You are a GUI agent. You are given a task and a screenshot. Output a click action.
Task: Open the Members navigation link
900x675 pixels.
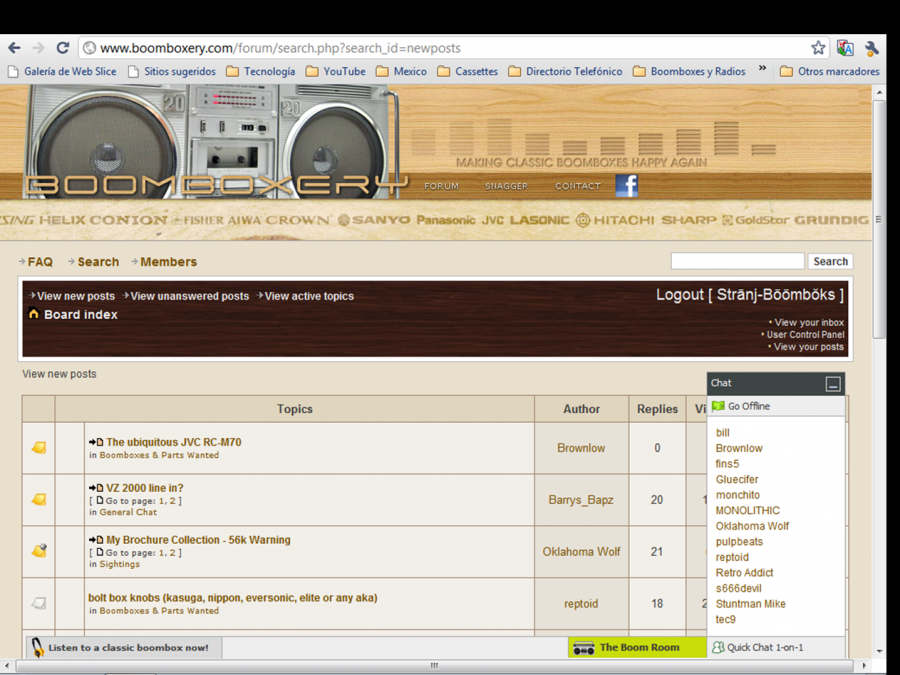pos(168,262)
